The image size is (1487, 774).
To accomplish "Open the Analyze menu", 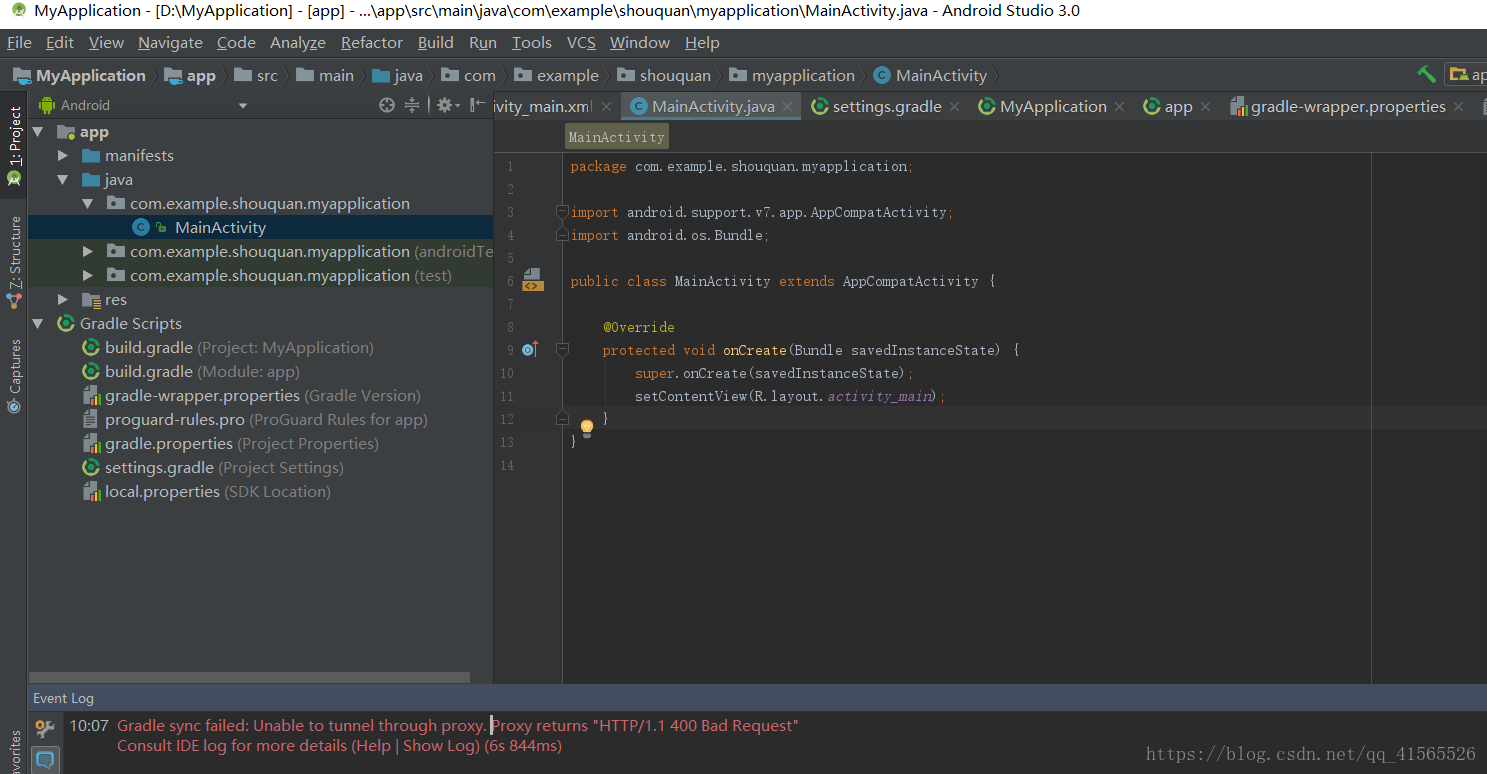I will pyautogui.click(x=298, y=42).
